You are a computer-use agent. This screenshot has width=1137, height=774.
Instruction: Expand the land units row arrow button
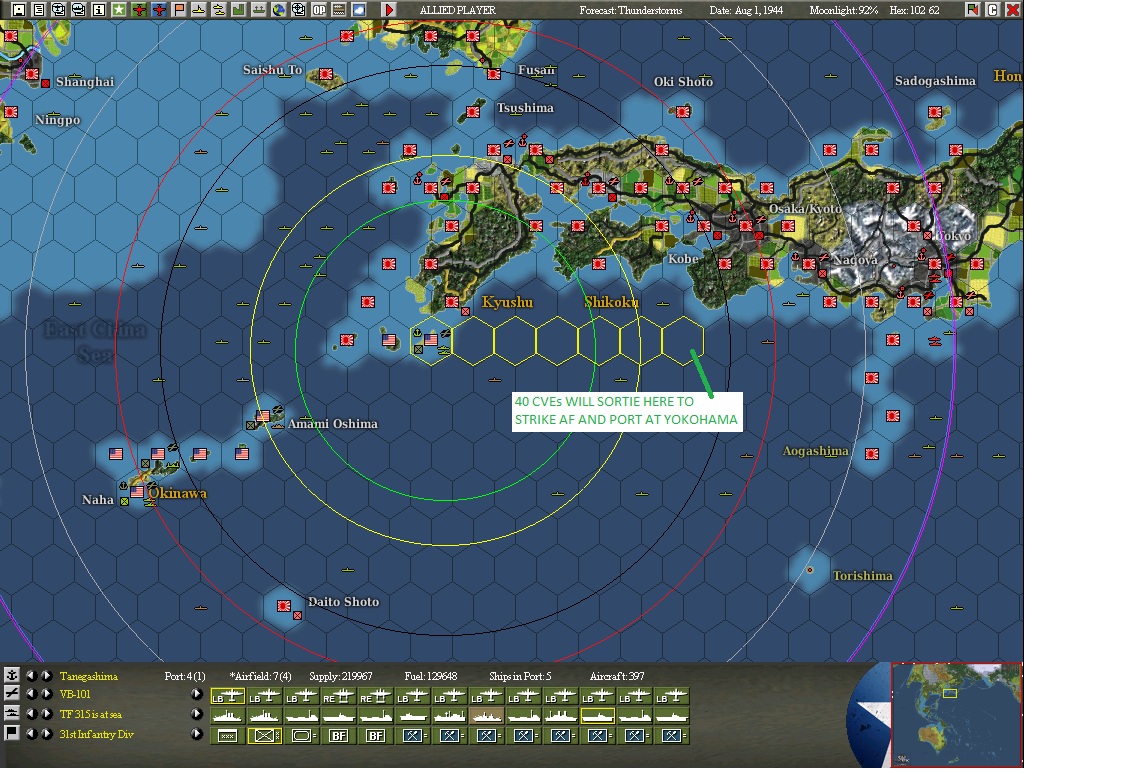pyautogui.click(x=197, y=733)
